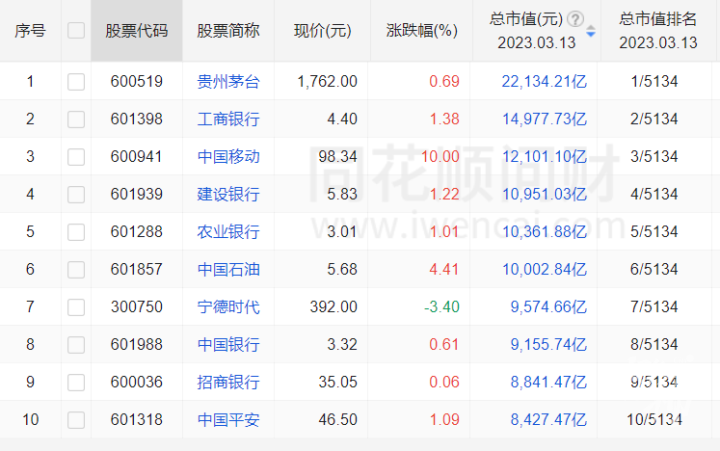Click the price 392.00
This screenshot has height=451, width=720.
pos(333,307)
